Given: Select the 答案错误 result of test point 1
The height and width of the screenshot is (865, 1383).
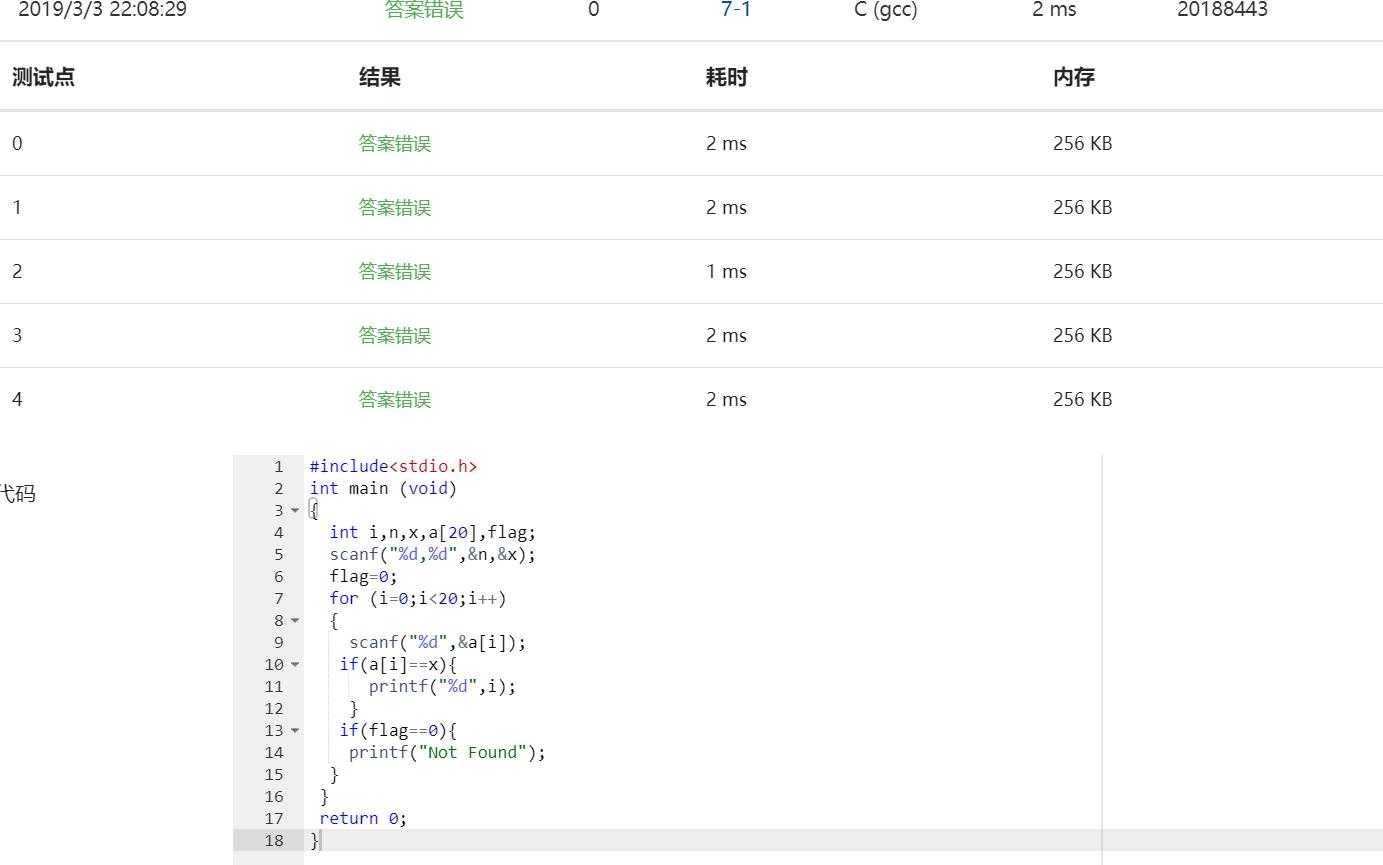Looking at the screenshot, I should click(395, 207).
